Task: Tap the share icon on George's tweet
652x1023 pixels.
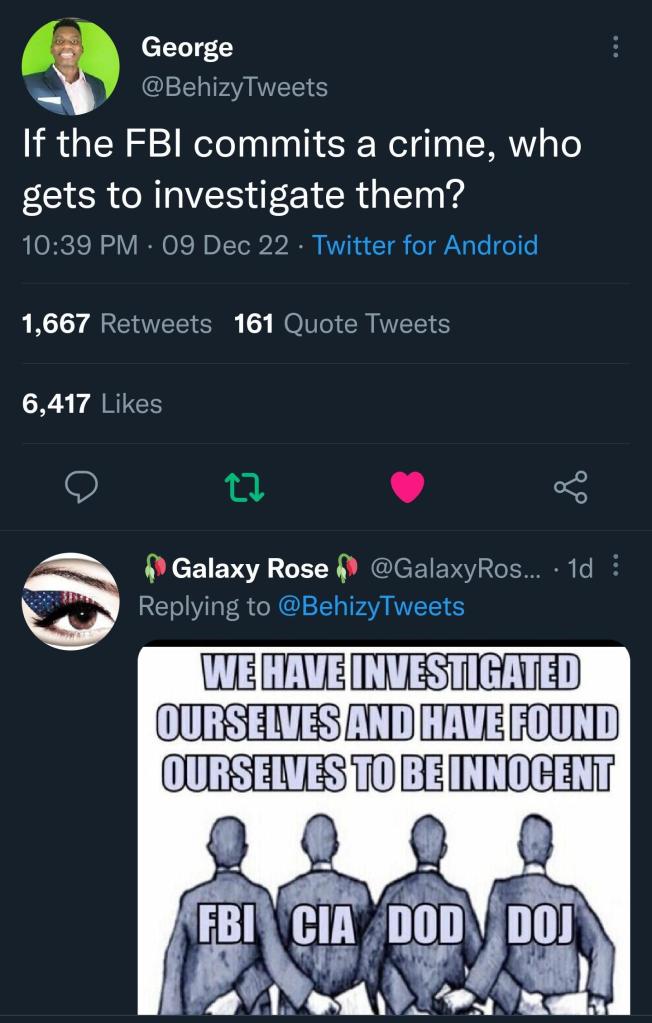Action: 570,487
